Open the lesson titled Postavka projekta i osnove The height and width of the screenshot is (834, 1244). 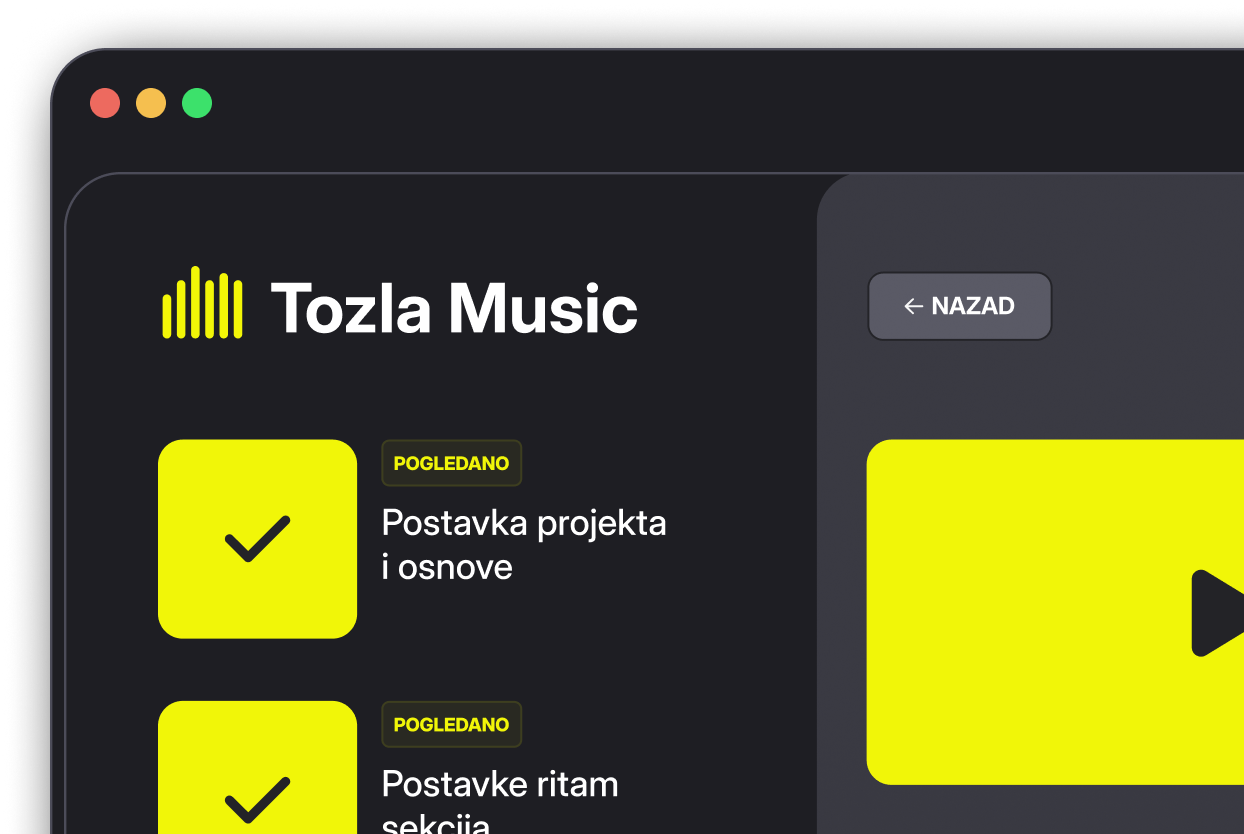click(523, 544)
